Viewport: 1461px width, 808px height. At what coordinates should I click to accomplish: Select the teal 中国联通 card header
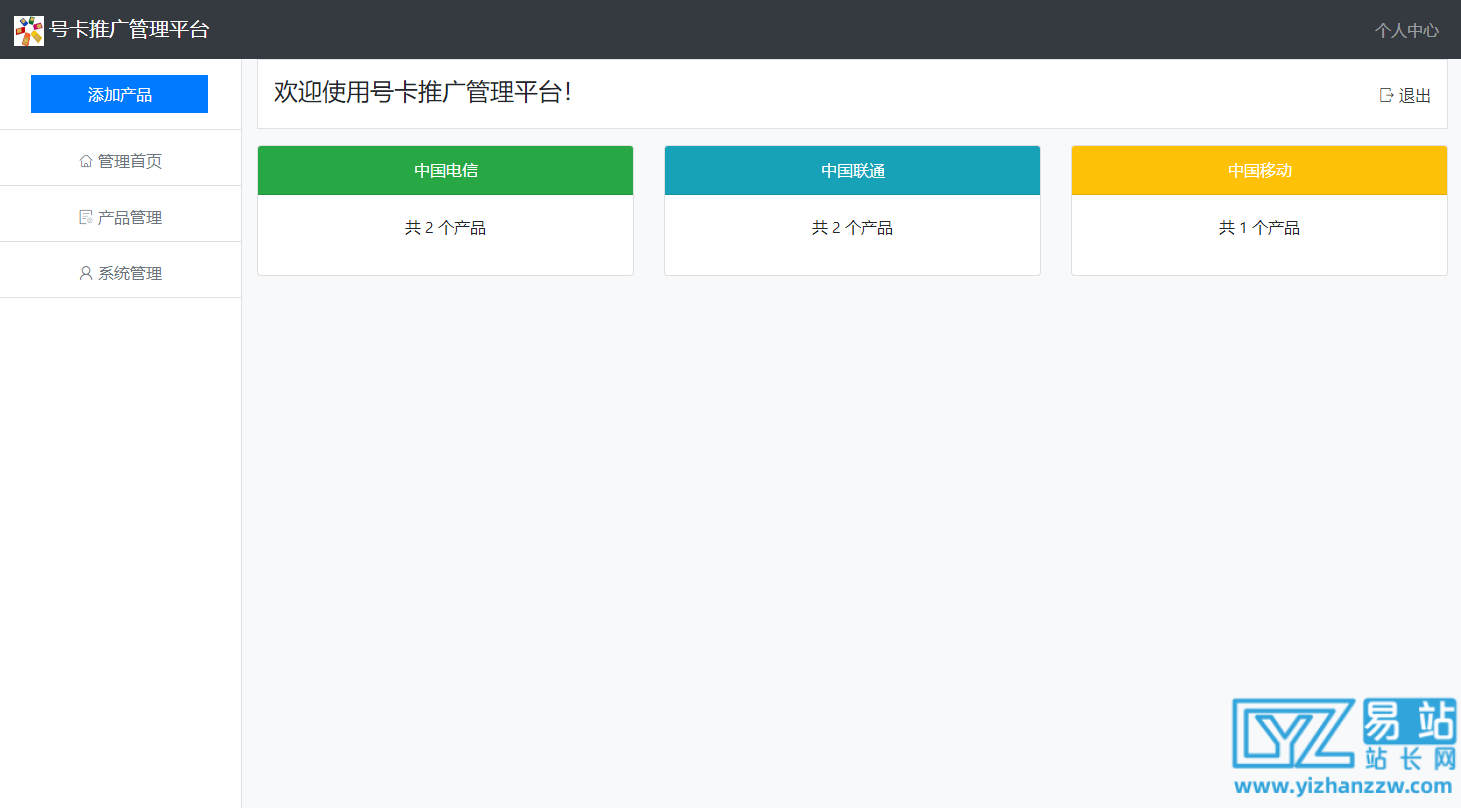(x=852, y=171)
